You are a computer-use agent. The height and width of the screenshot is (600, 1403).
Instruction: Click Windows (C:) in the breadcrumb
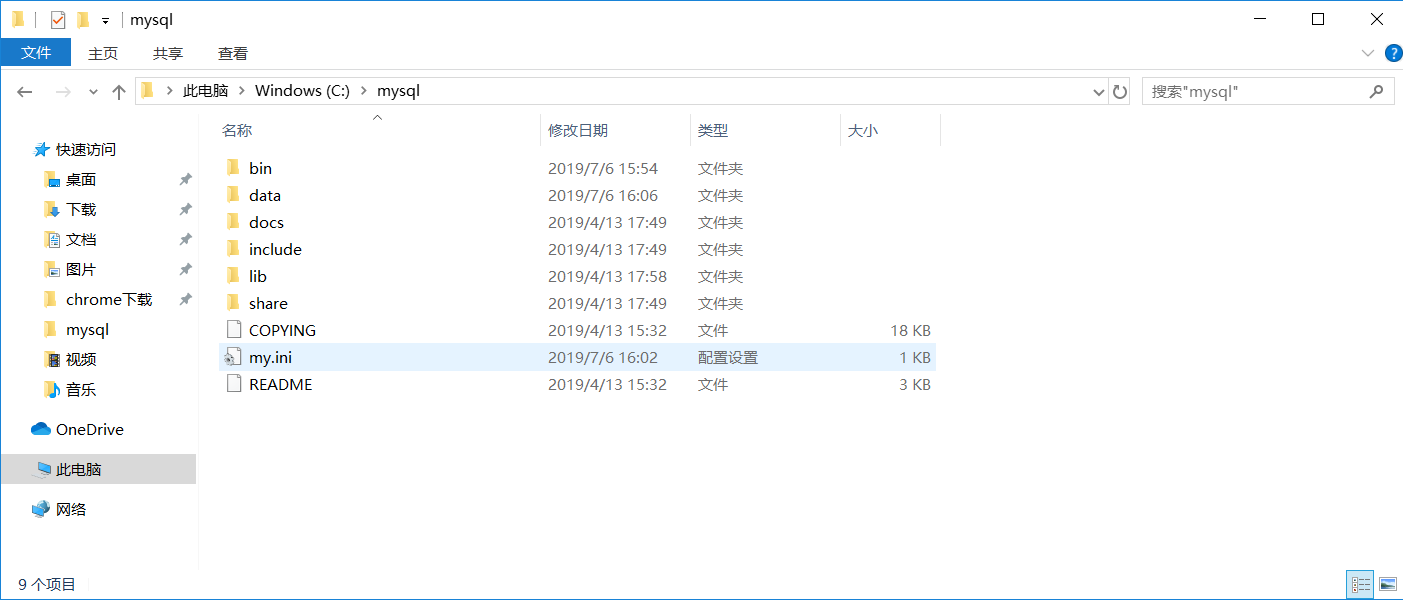coord(302,91)
